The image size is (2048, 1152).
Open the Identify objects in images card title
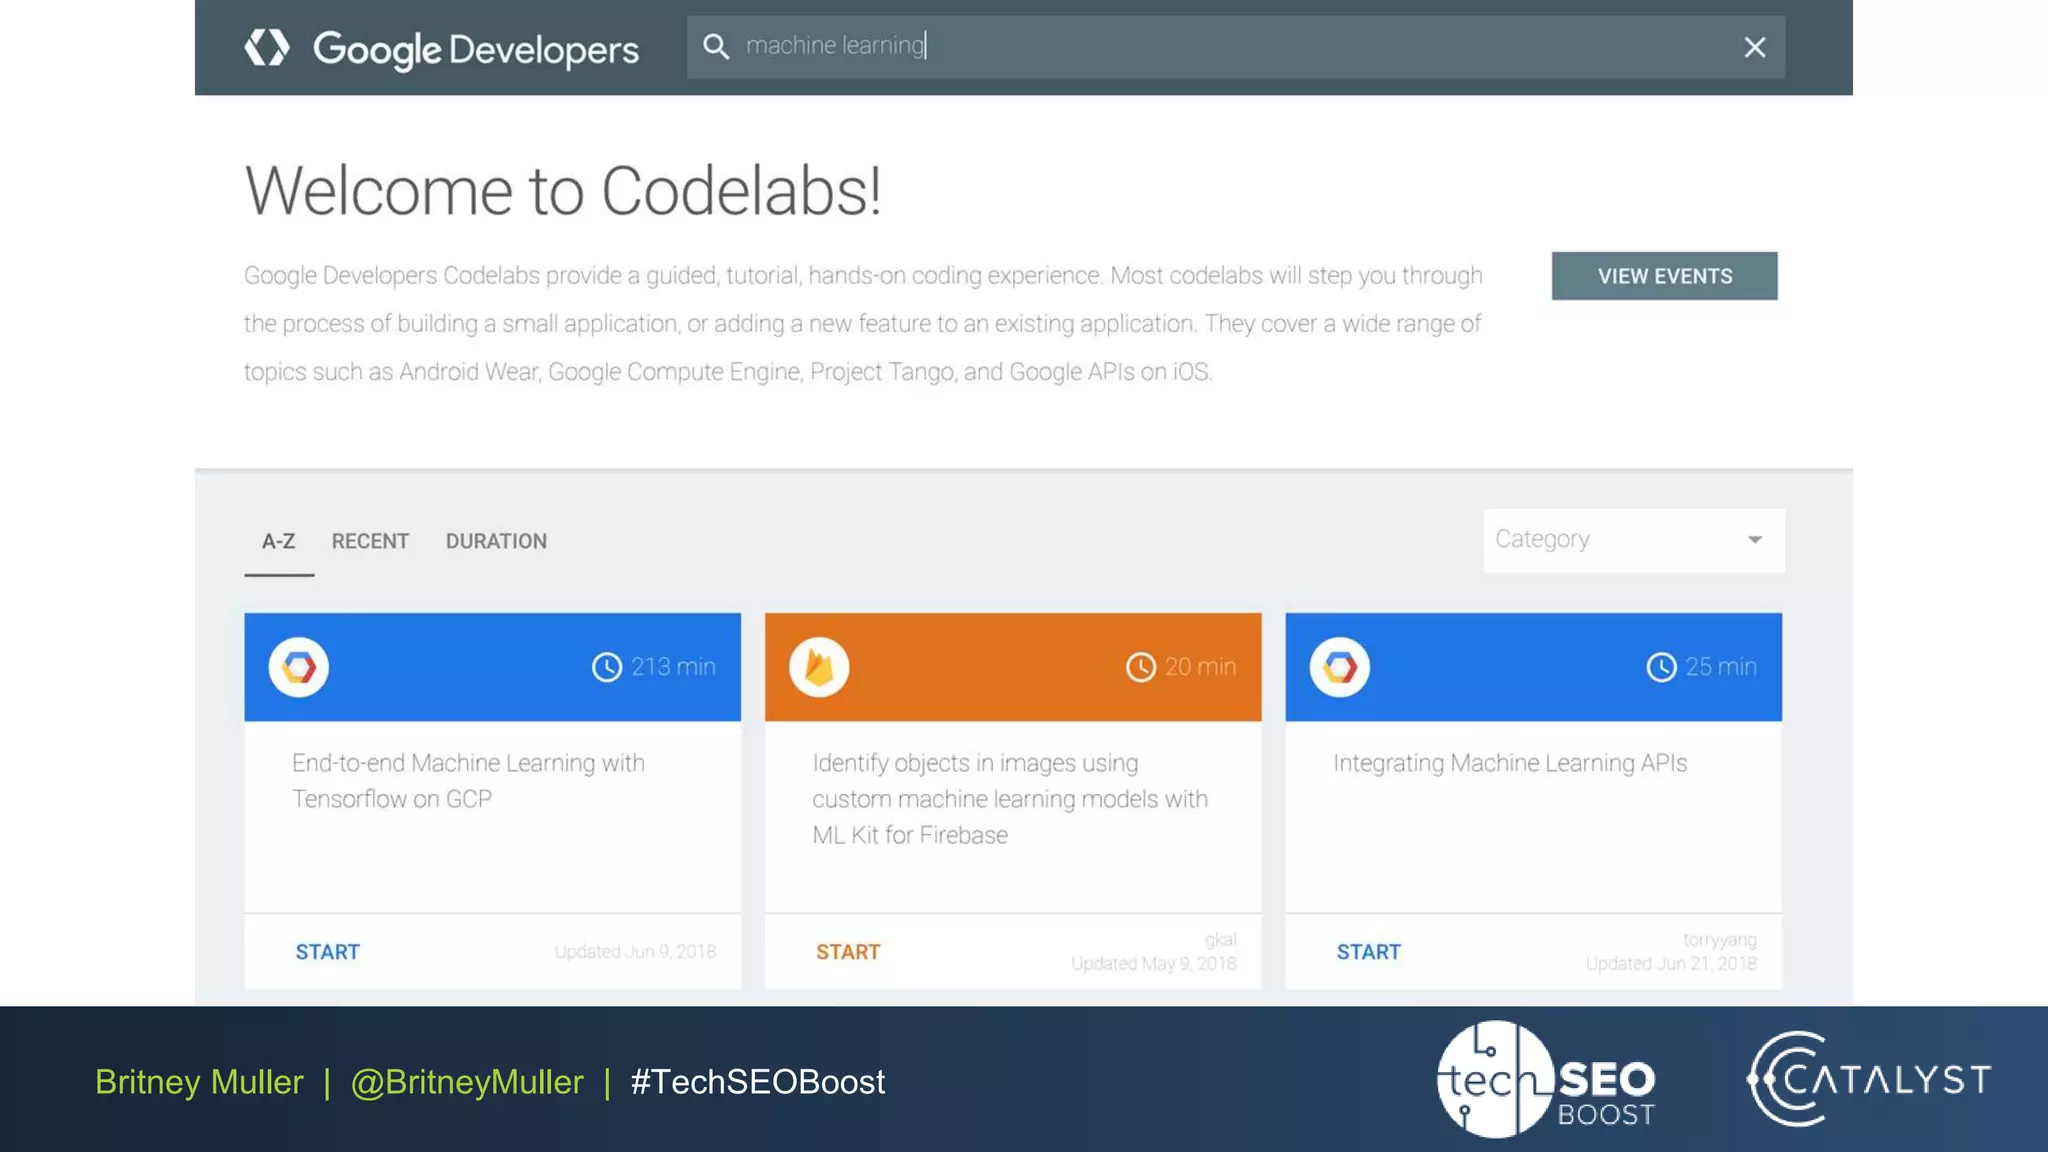click(x=1009, y=798)
